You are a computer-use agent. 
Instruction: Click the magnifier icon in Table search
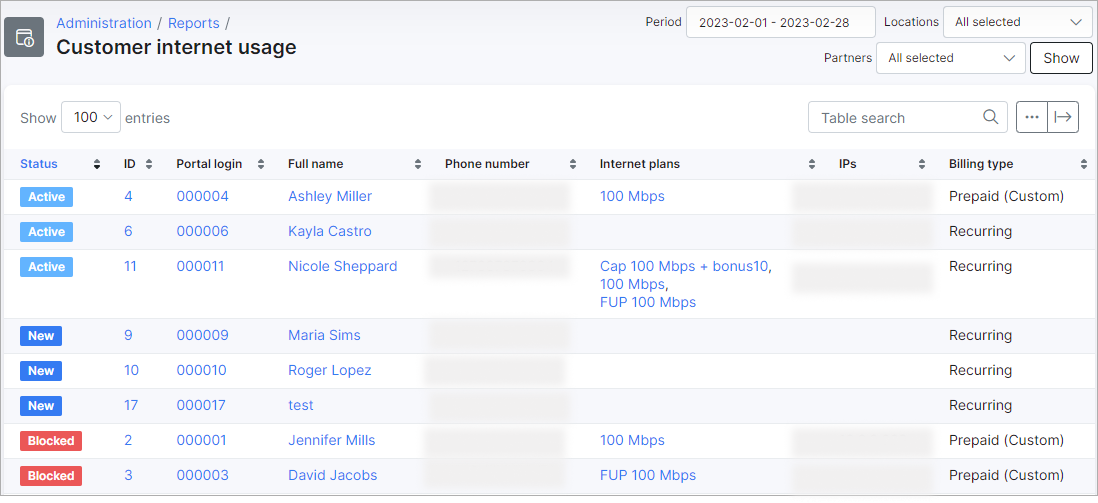[990, 117]
